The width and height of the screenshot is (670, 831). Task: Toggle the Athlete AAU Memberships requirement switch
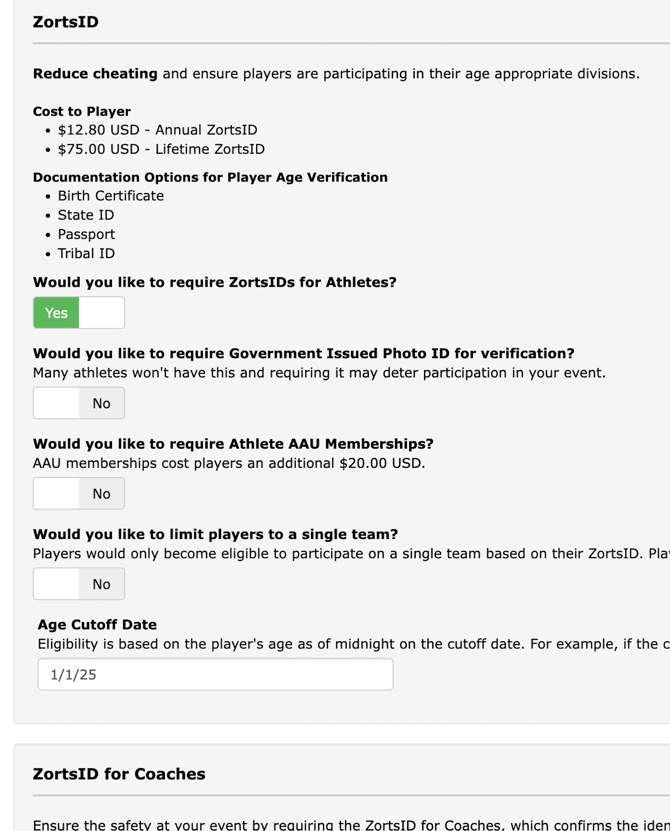point(79,493)
